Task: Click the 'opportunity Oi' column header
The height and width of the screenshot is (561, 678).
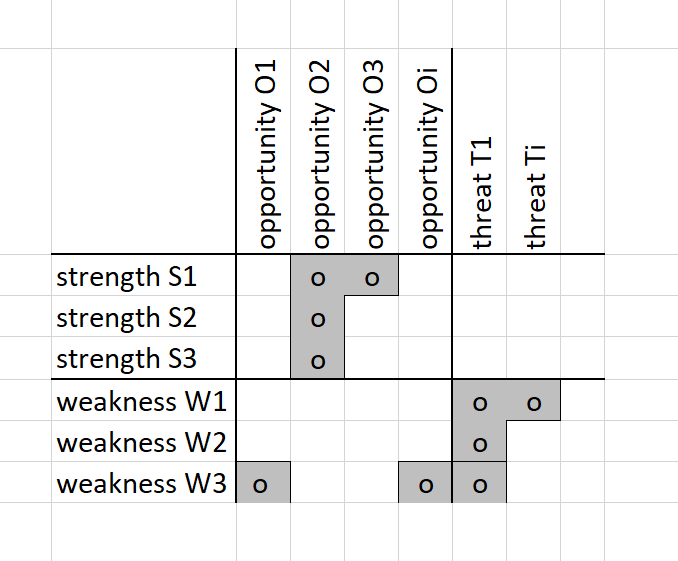Action: click(426, 150)
